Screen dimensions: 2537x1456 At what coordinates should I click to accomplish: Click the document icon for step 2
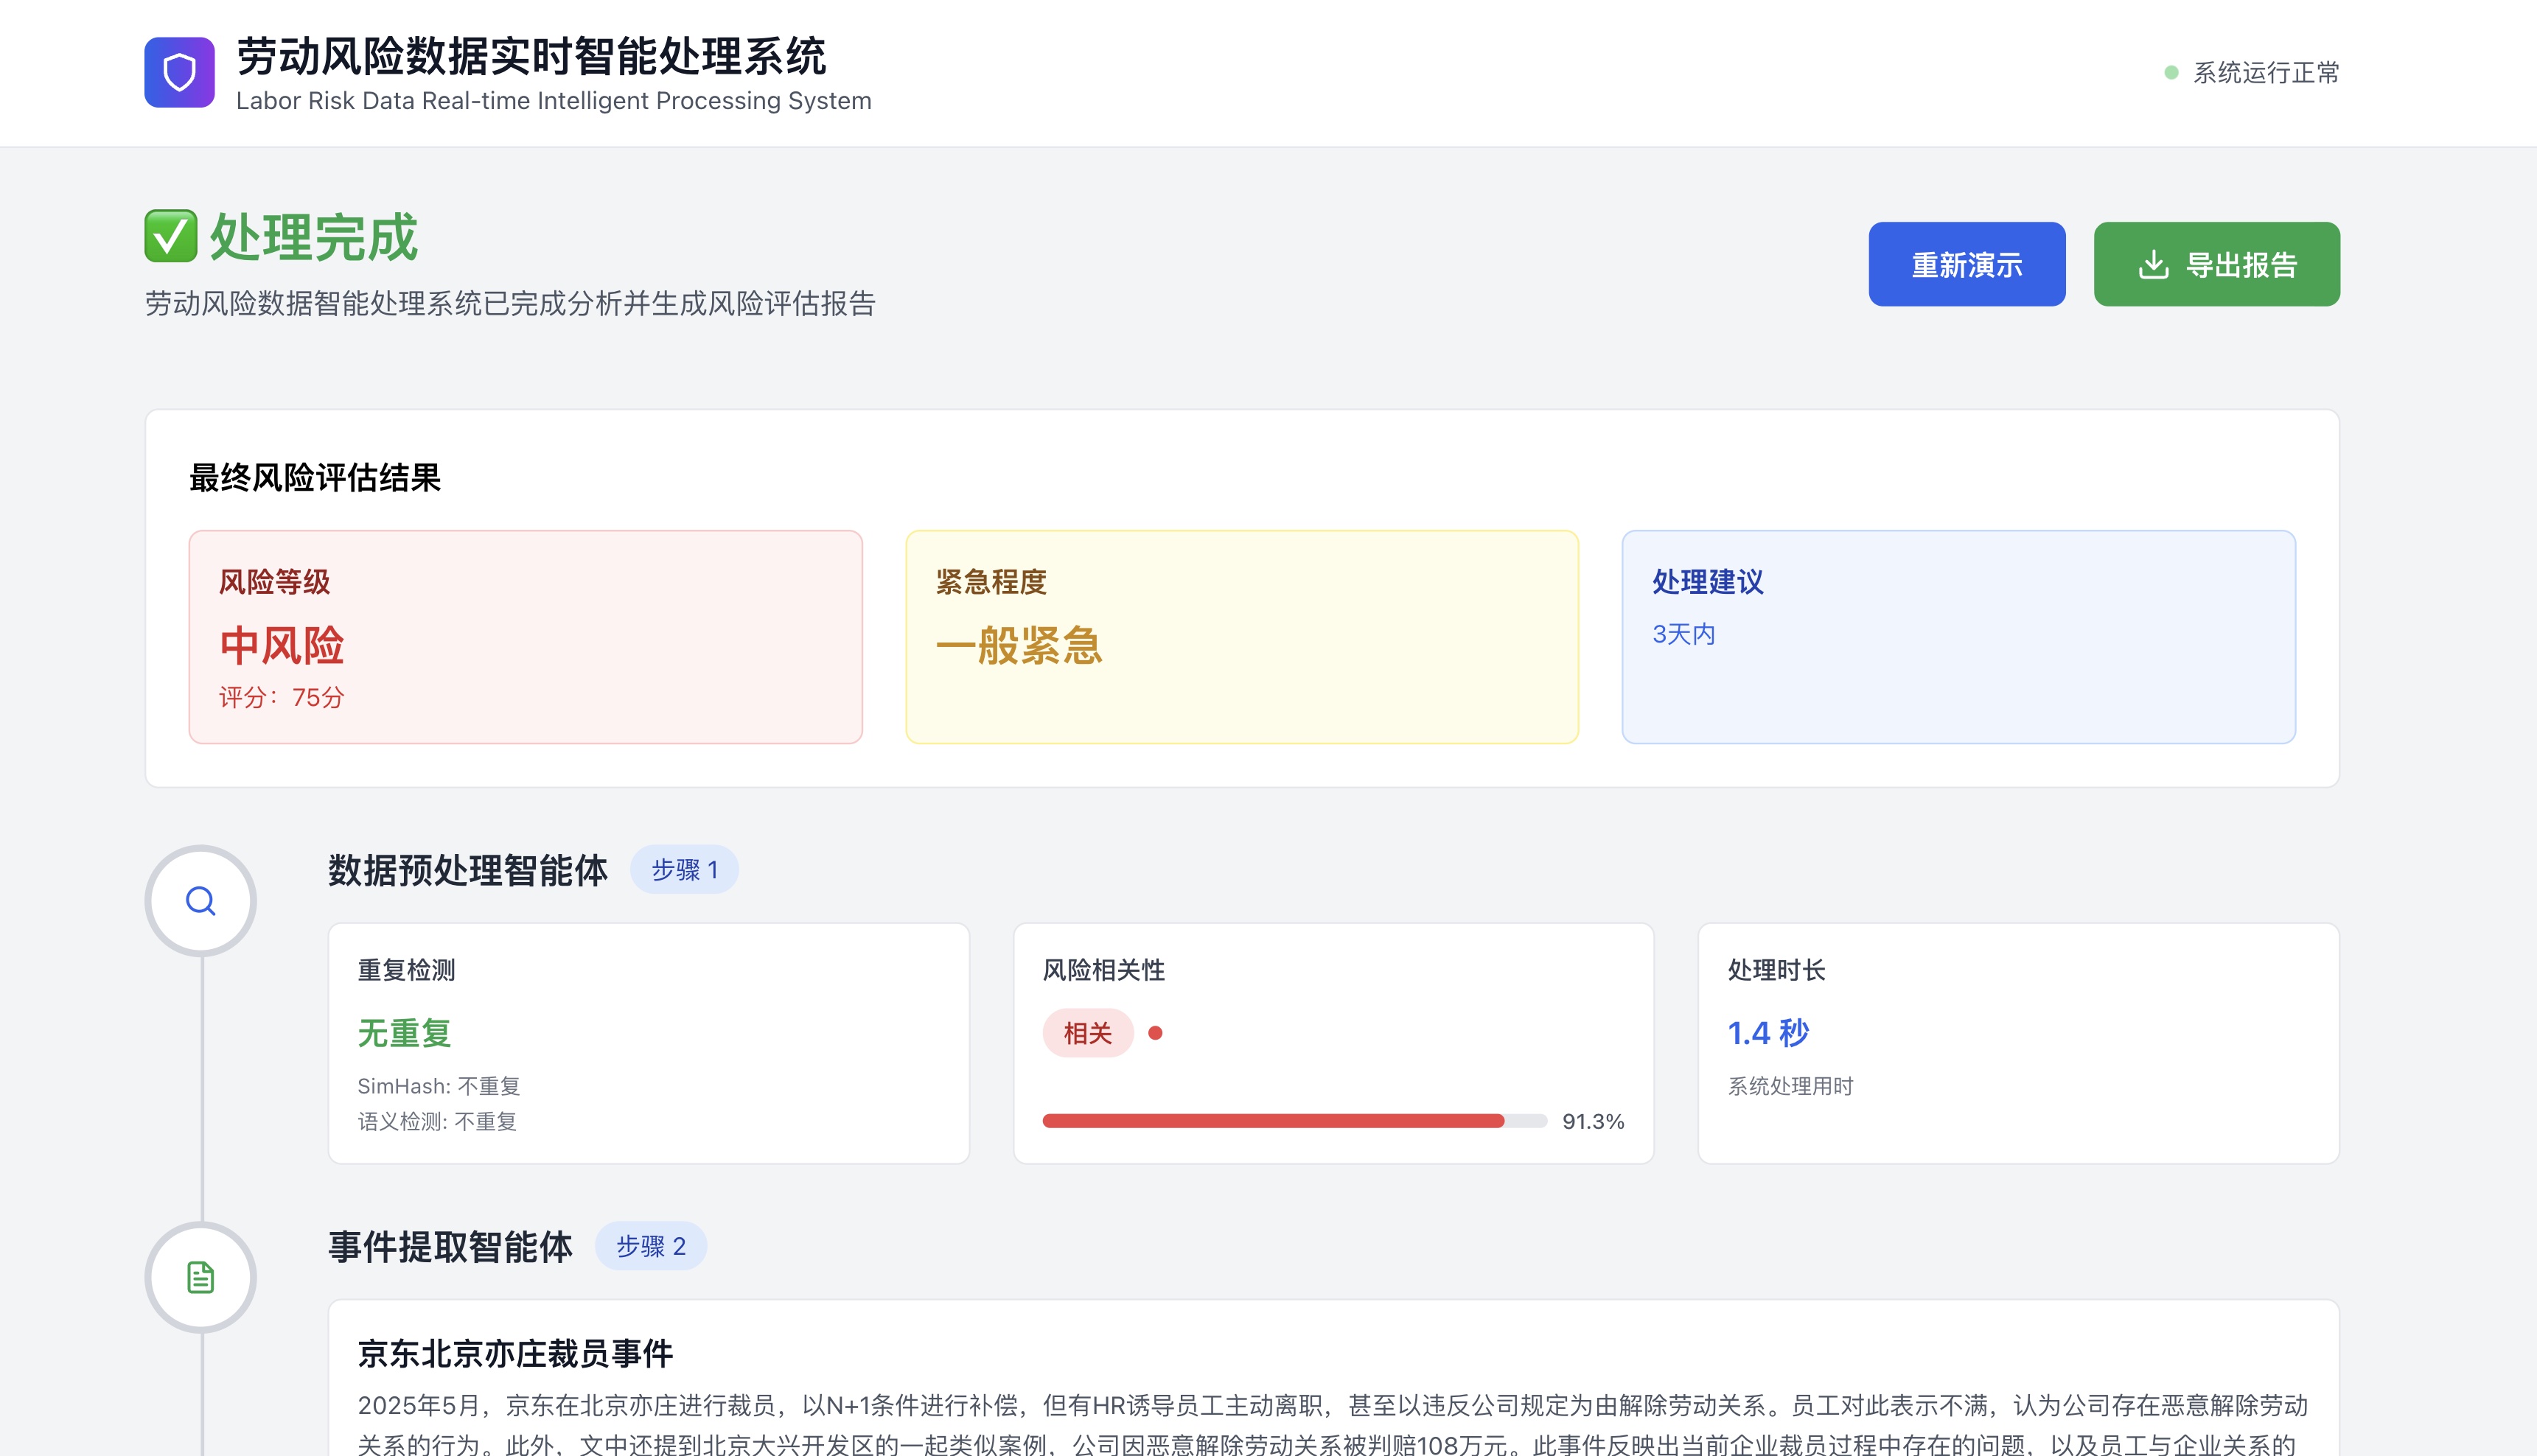pyautogui.click(x=201, y=1277)
